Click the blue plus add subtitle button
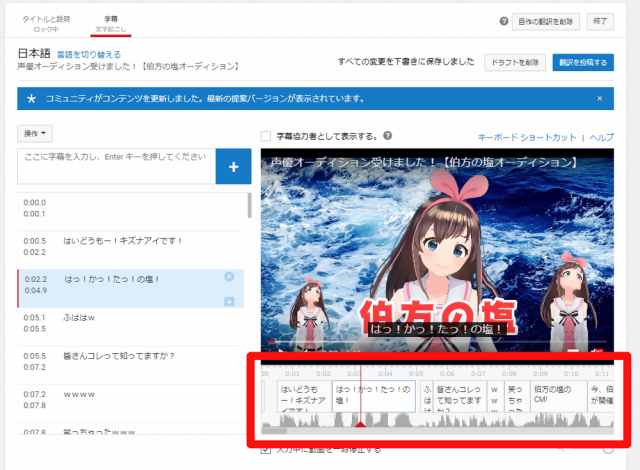 tap(233, 166)
